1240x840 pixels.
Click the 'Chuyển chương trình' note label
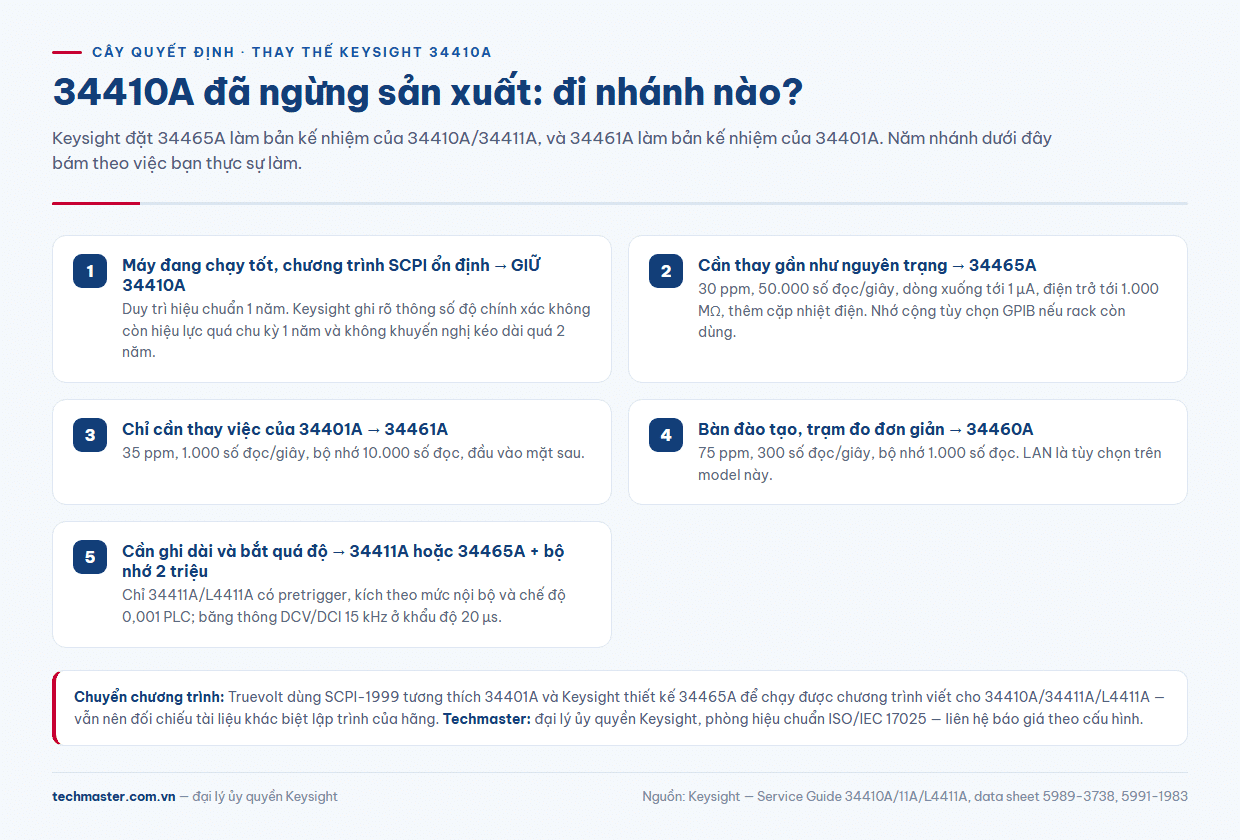pyautogui.click(x=150, y=696)
